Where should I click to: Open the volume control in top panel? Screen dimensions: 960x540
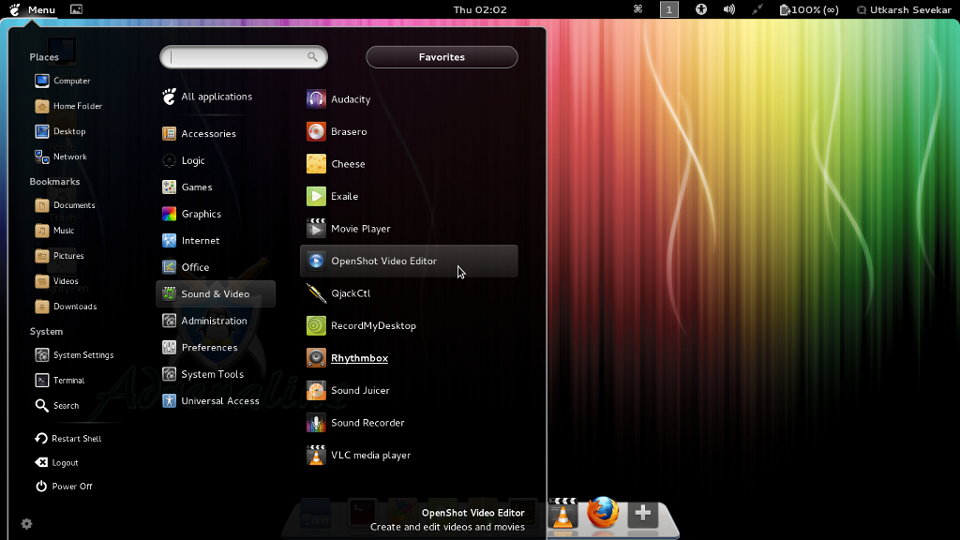729,9
